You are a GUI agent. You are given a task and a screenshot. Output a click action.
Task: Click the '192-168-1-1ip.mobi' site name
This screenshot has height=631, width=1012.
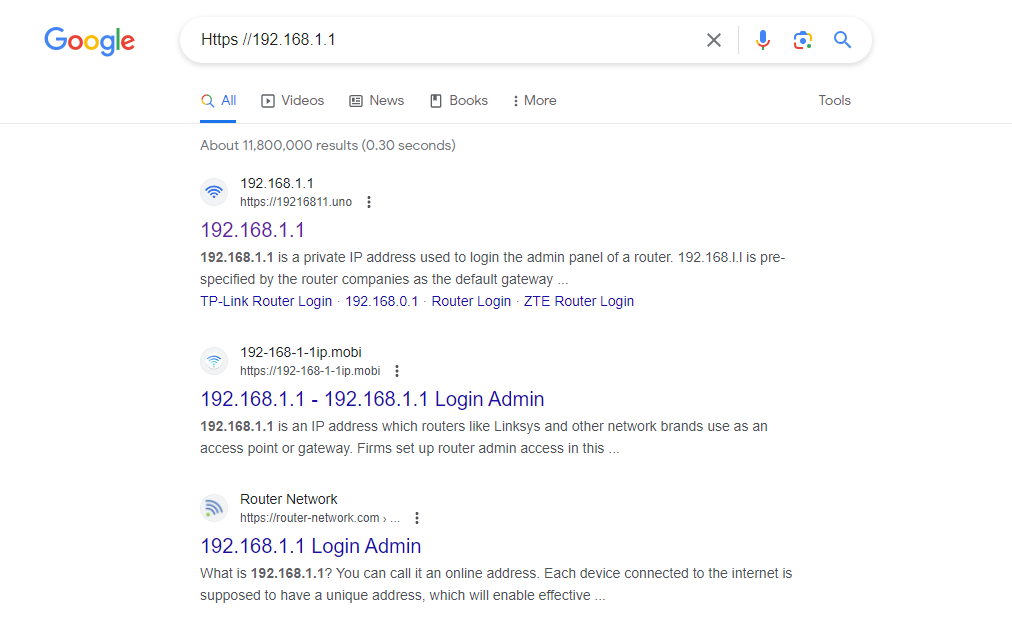click(301, 352)
